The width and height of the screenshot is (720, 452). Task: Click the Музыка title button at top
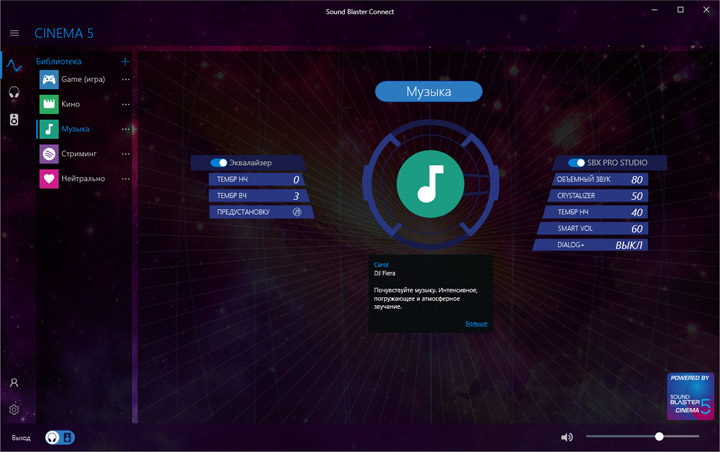(x=429, y=91)
